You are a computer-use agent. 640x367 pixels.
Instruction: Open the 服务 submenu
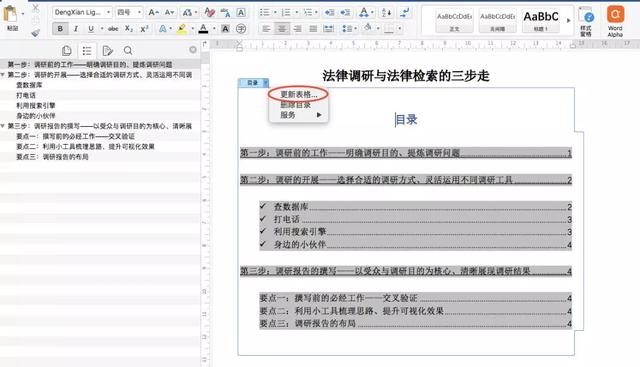click(x=299, y=115)
